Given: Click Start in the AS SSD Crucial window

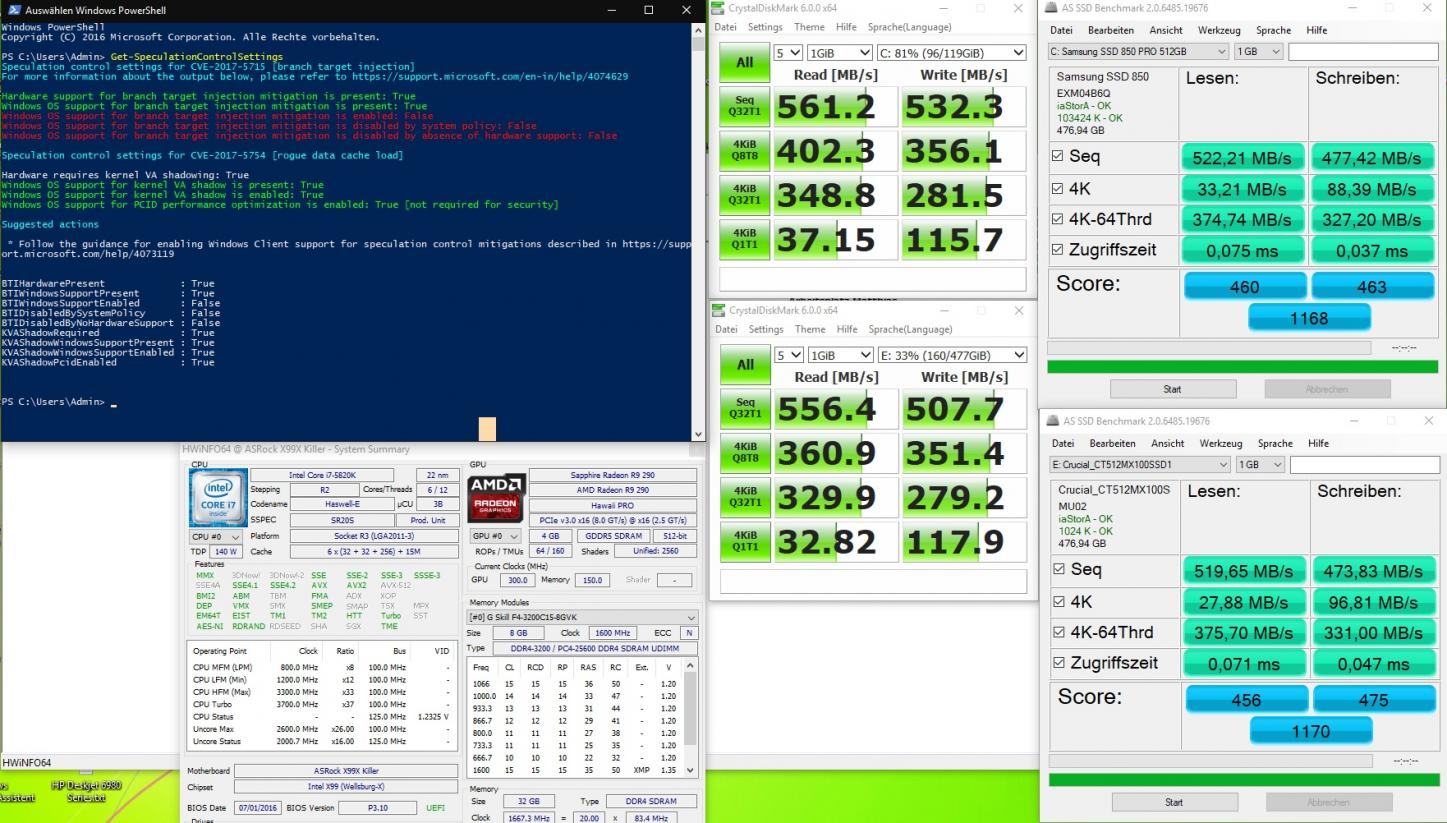Looking at the screenshot, I should (x=1173, y=802).
